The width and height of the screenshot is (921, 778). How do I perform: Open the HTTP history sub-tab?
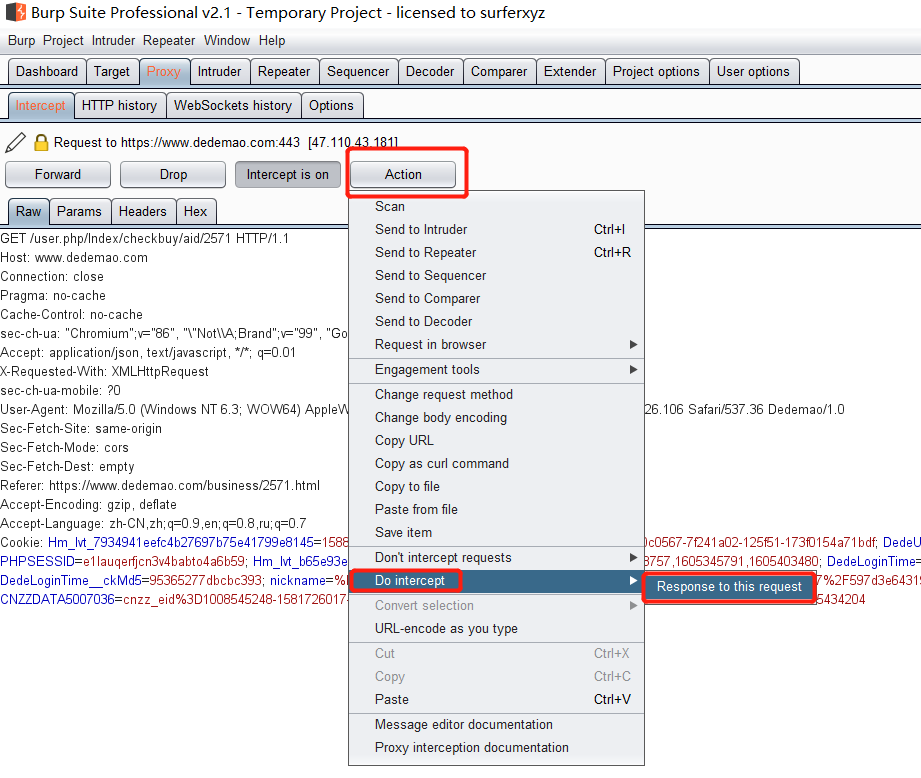119,106
